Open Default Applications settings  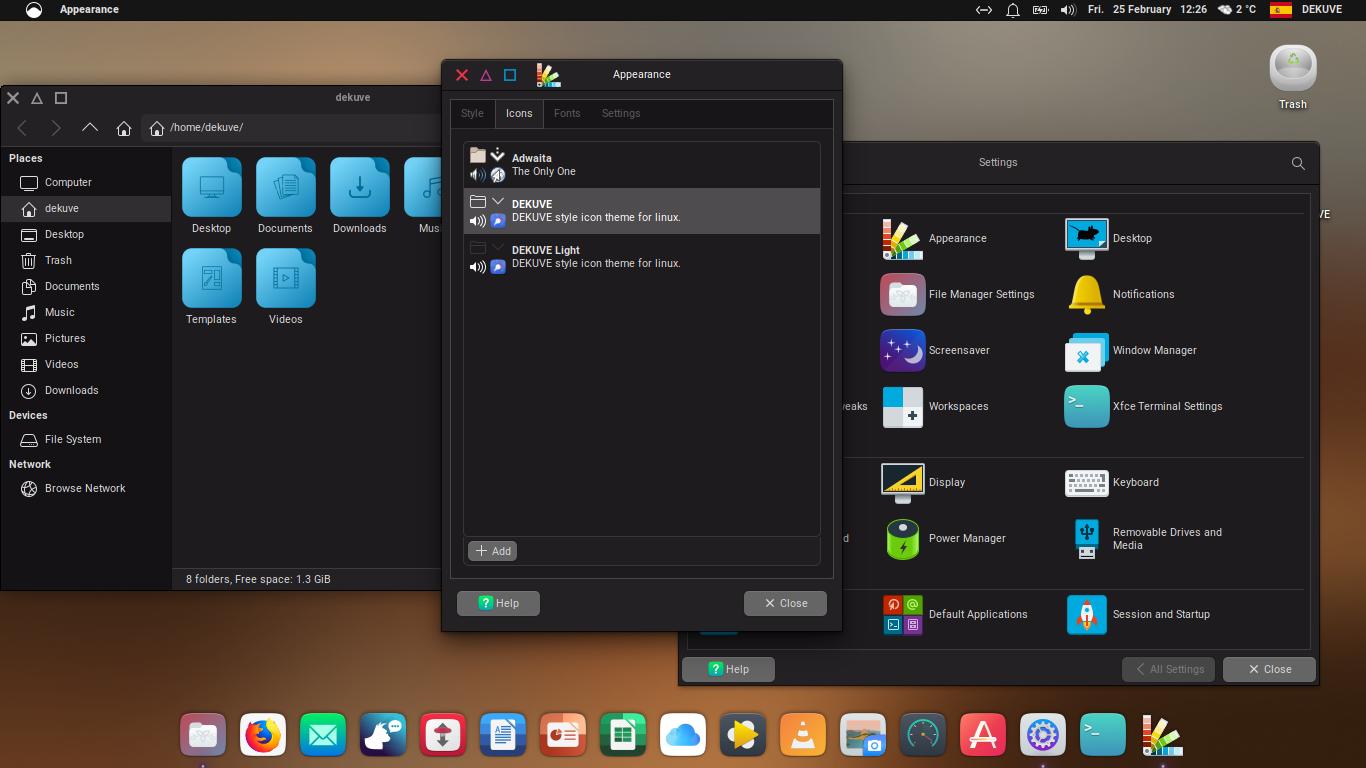[955, 614]
